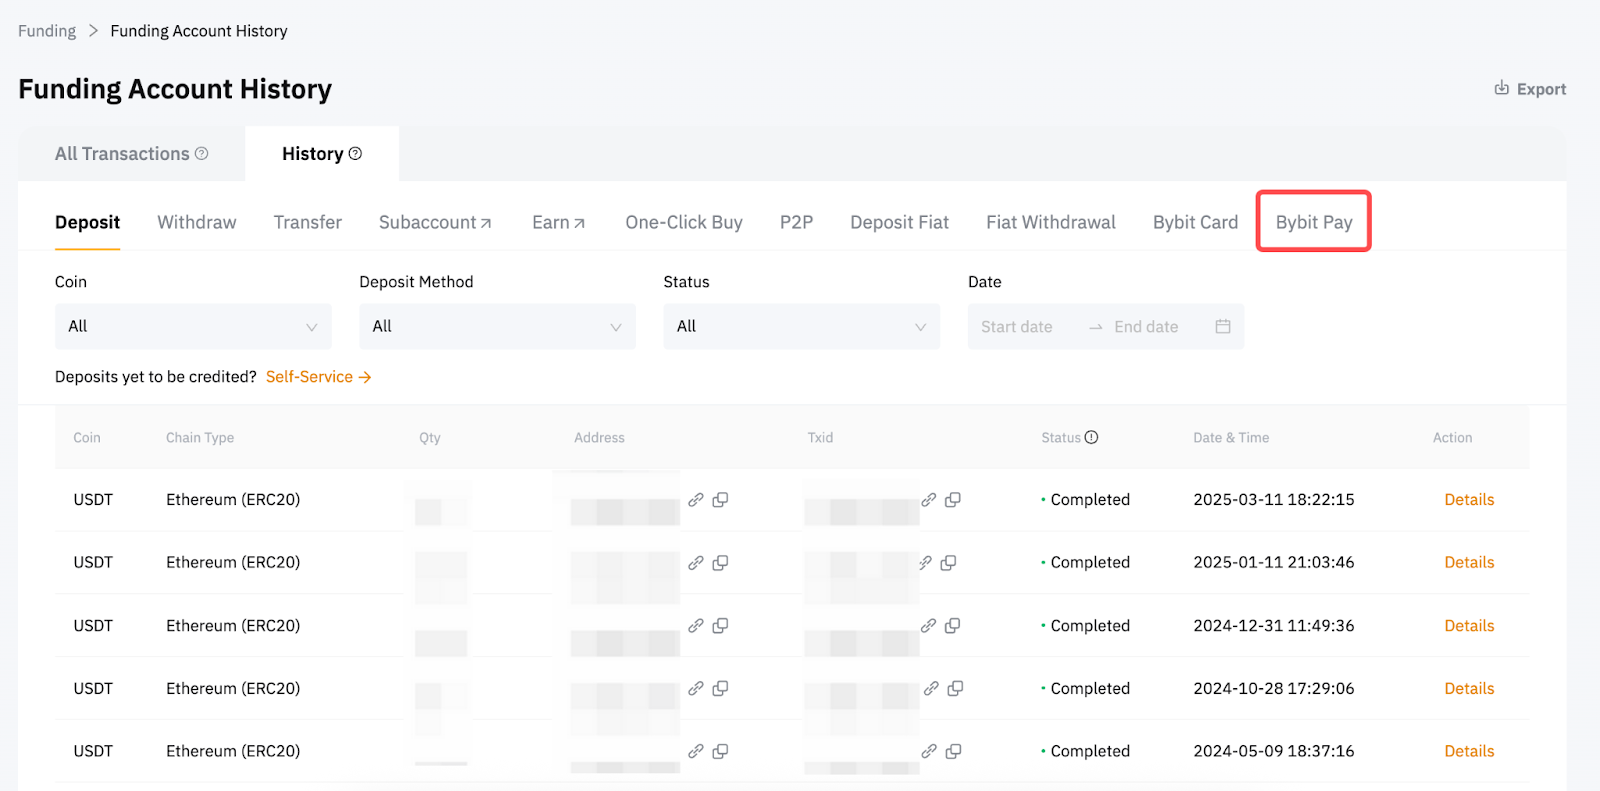Expand the Coin dropdown filter

[x=193, y=326]
